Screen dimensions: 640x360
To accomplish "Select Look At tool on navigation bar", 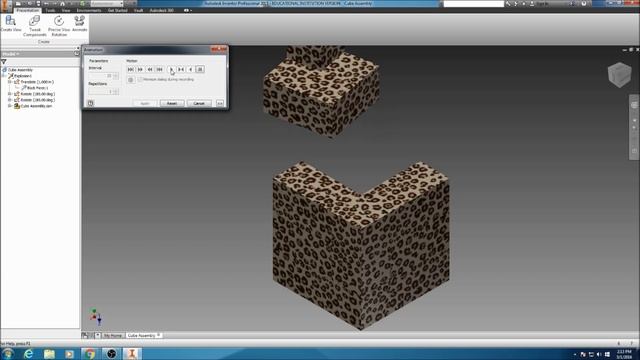I will 634,151.
